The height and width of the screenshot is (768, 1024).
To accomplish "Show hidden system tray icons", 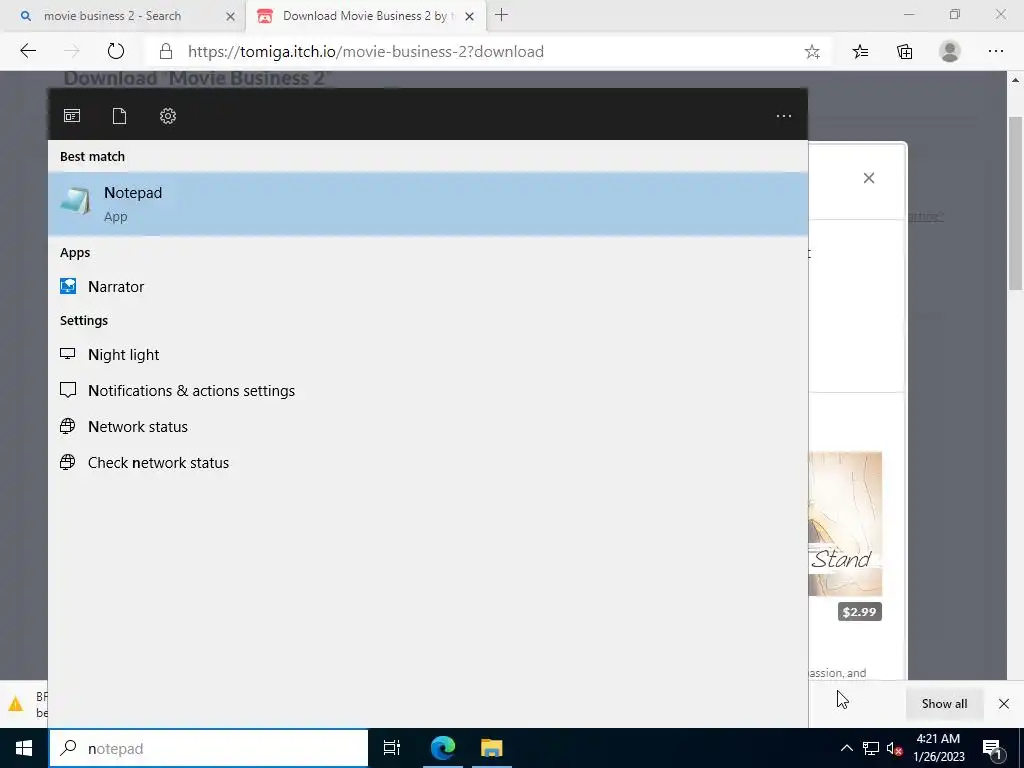I will 846,748.
